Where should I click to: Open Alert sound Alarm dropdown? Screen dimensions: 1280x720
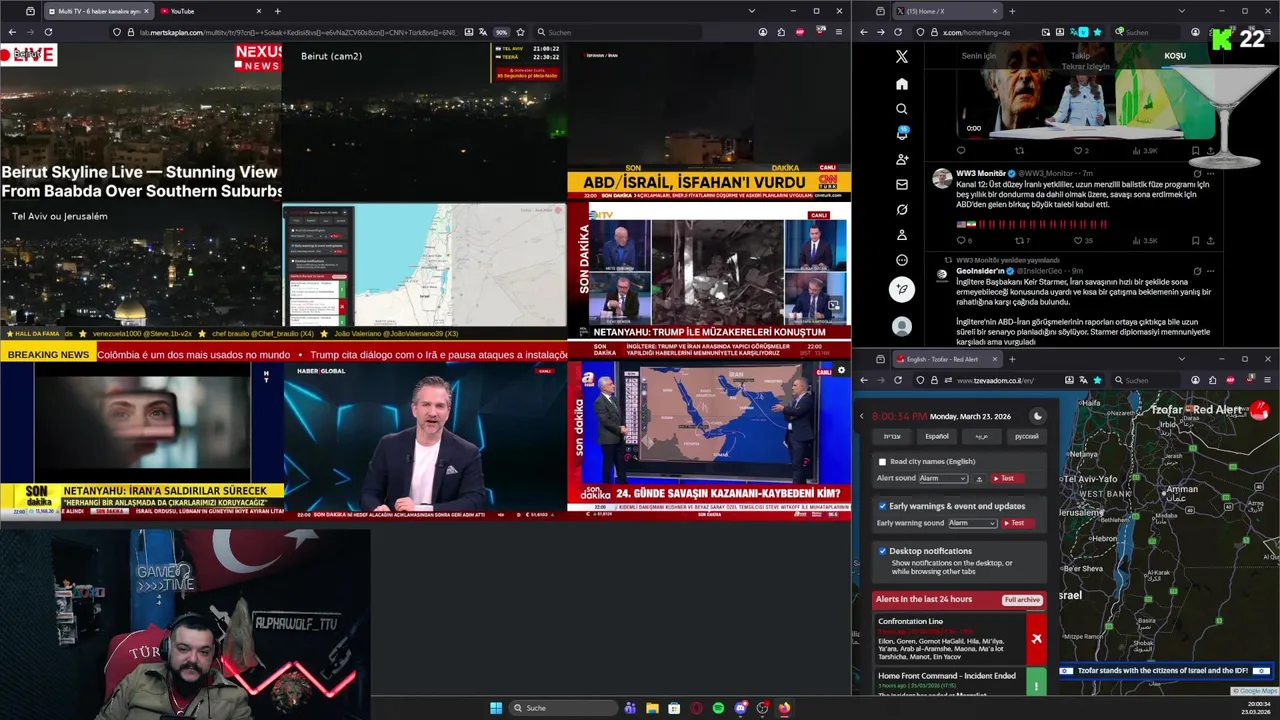point(943,479)
